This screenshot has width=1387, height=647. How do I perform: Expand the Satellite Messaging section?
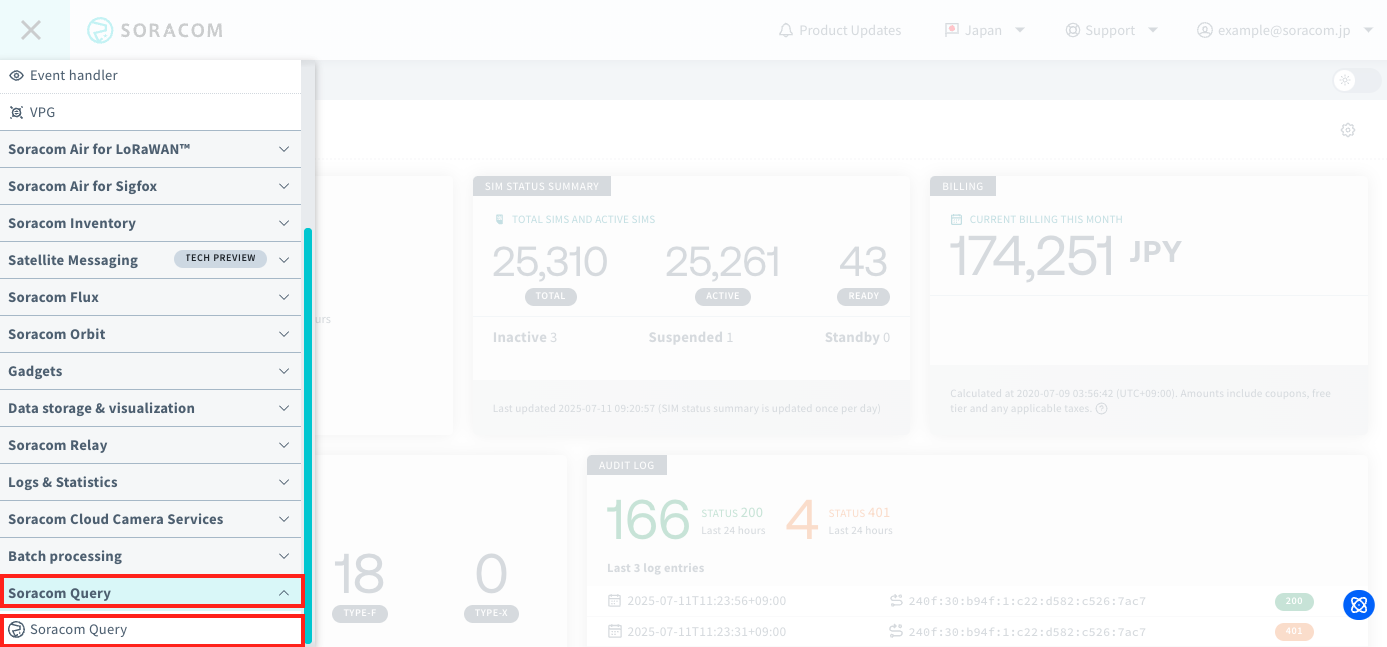coord(150,260)
